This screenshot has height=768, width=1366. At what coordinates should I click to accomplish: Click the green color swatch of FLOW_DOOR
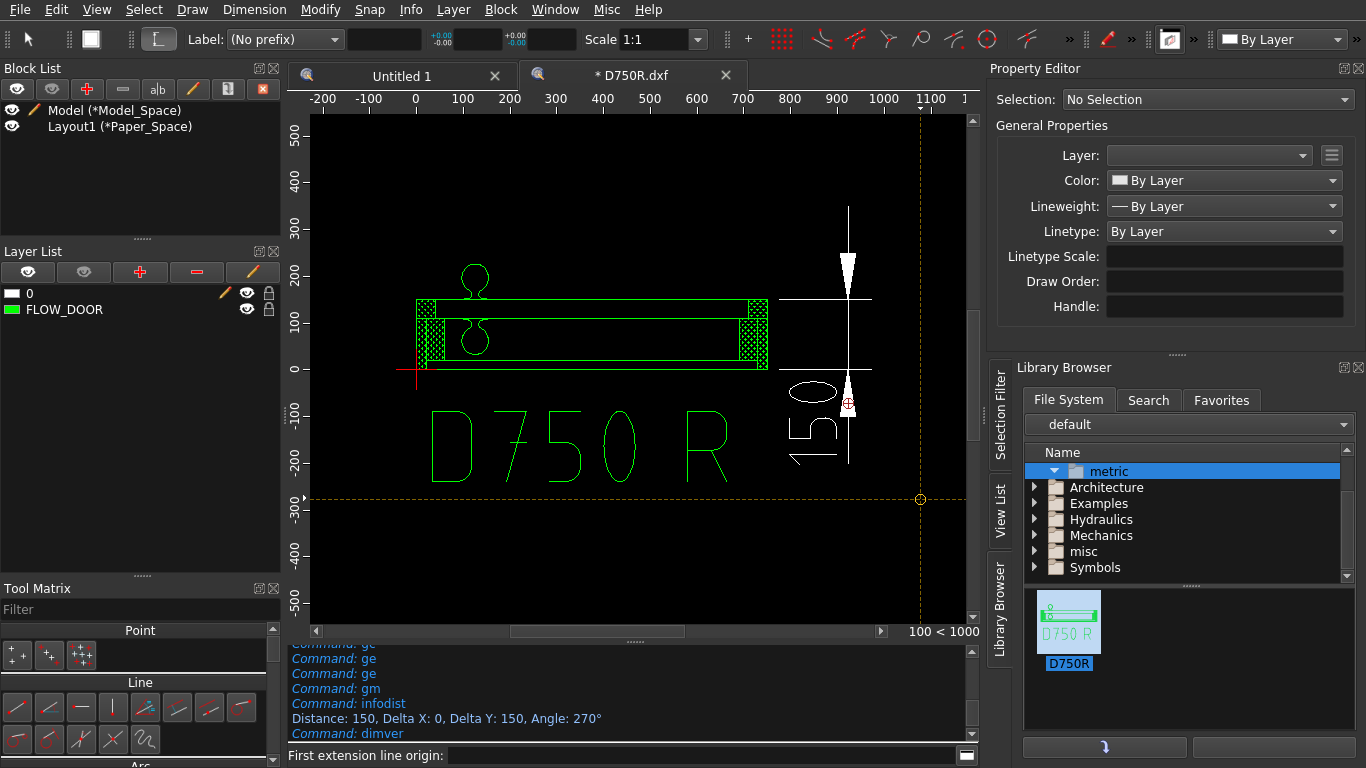12,310
